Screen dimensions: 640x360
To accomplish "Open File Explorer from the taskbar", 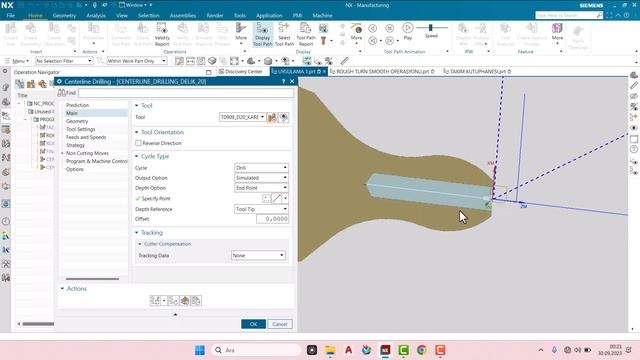I will click(x=330, y=350).
